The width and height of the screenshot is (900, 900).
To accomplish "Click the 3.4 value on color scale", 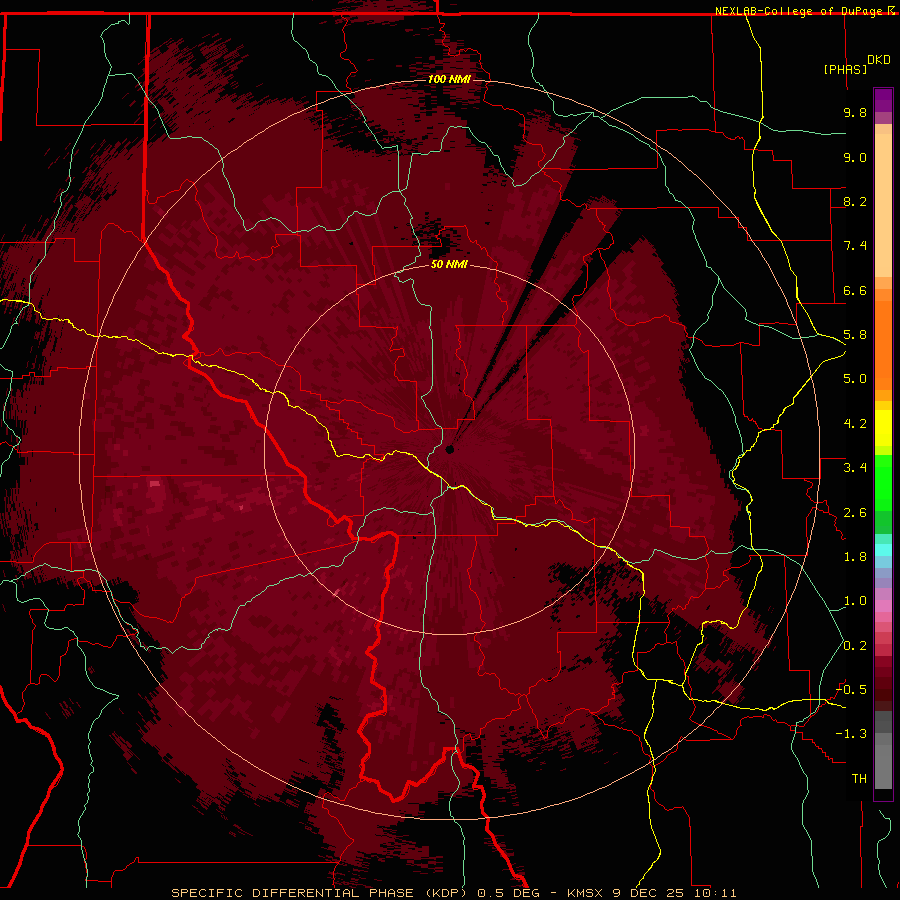I will [x=855, y=468].
